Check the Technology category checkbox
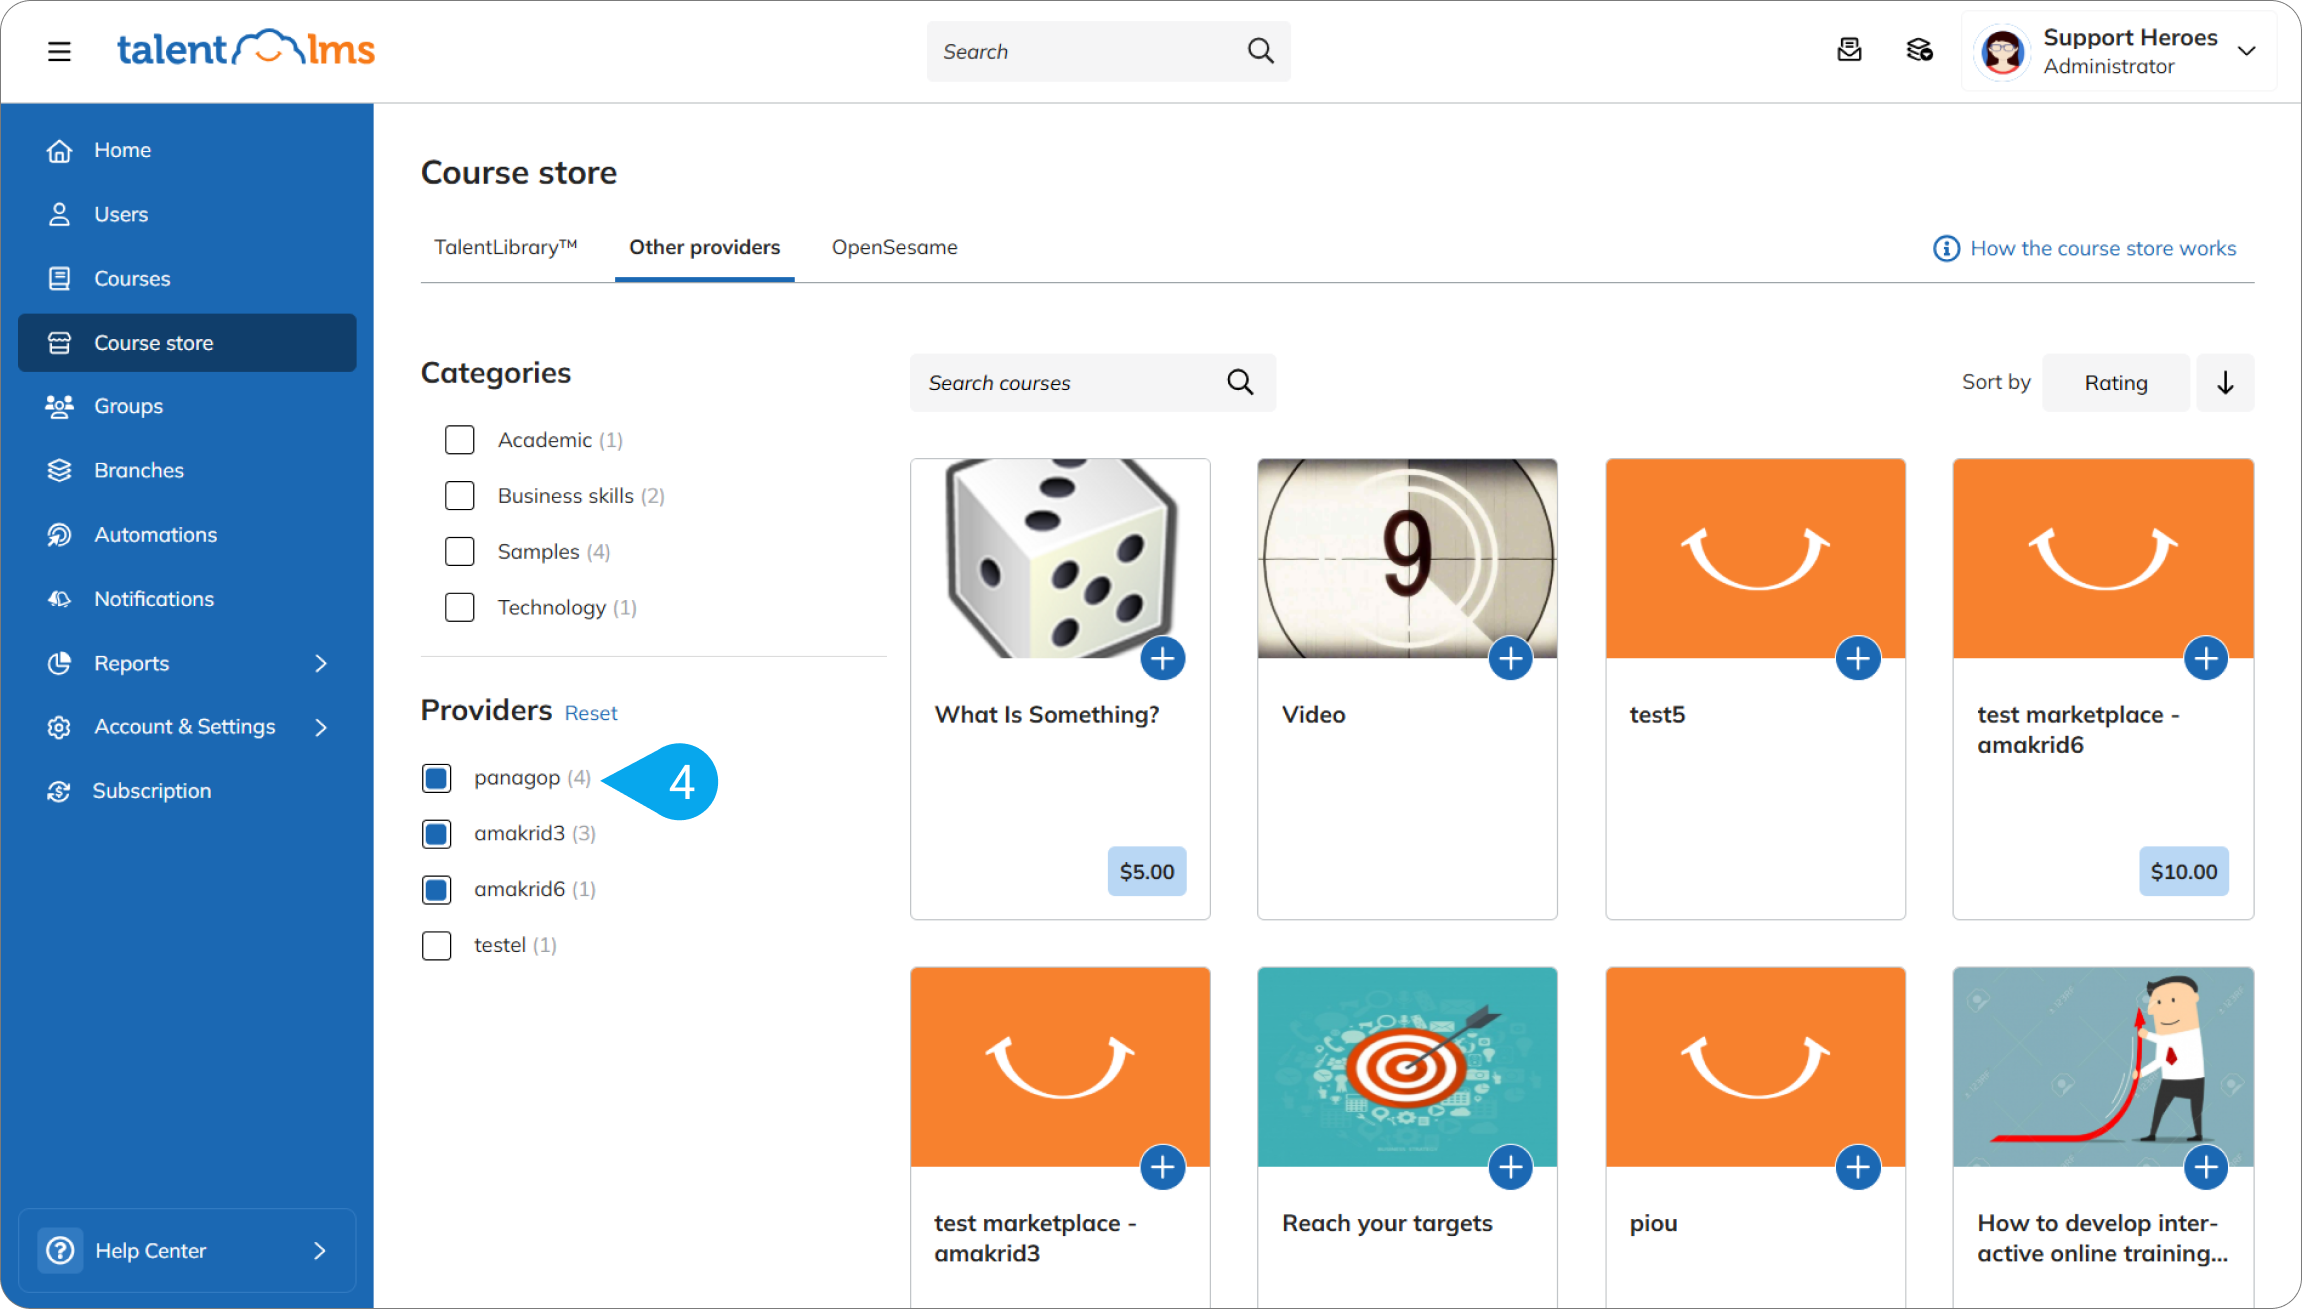Screen dimensions: 2302x1309 point(459,608)
